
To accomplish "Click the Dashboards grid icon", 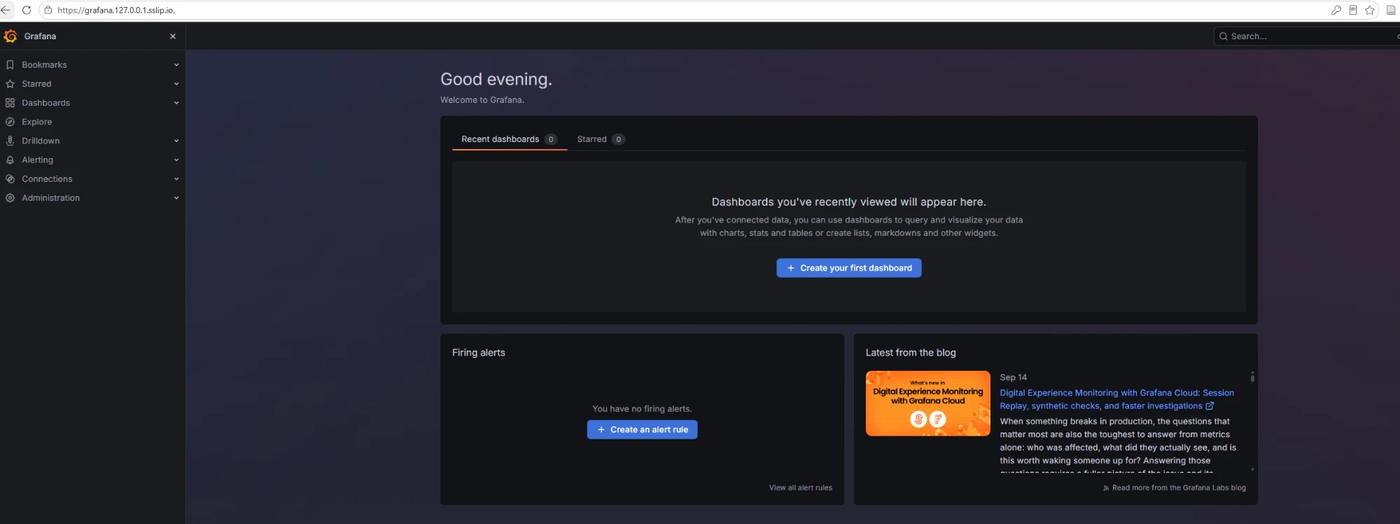I will (x=10, y=103).
